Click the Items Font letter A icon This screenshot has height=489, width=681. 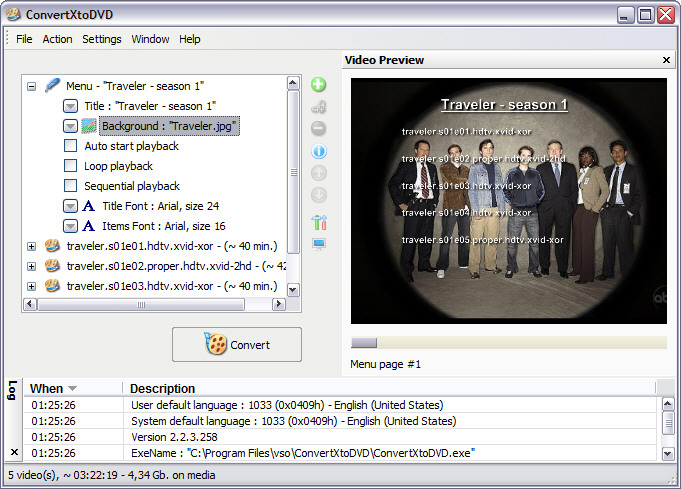(x=89, y=226)
